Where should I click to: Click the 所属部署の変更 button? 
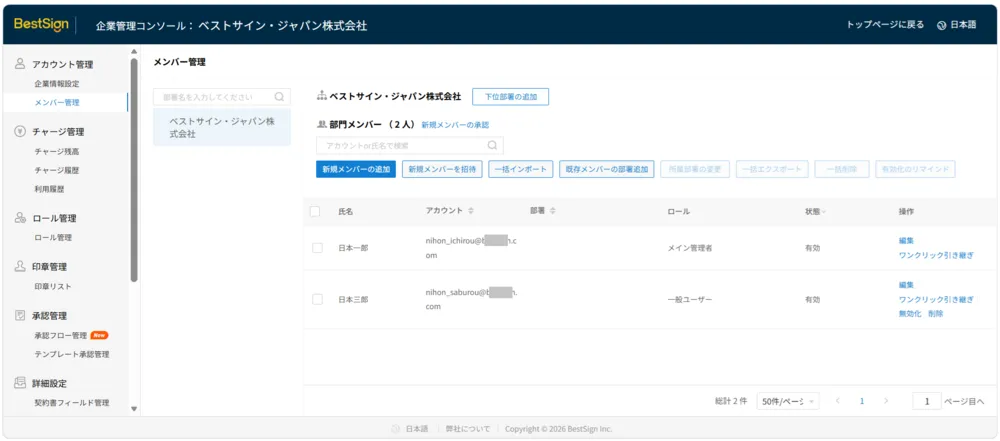point(695,169)
